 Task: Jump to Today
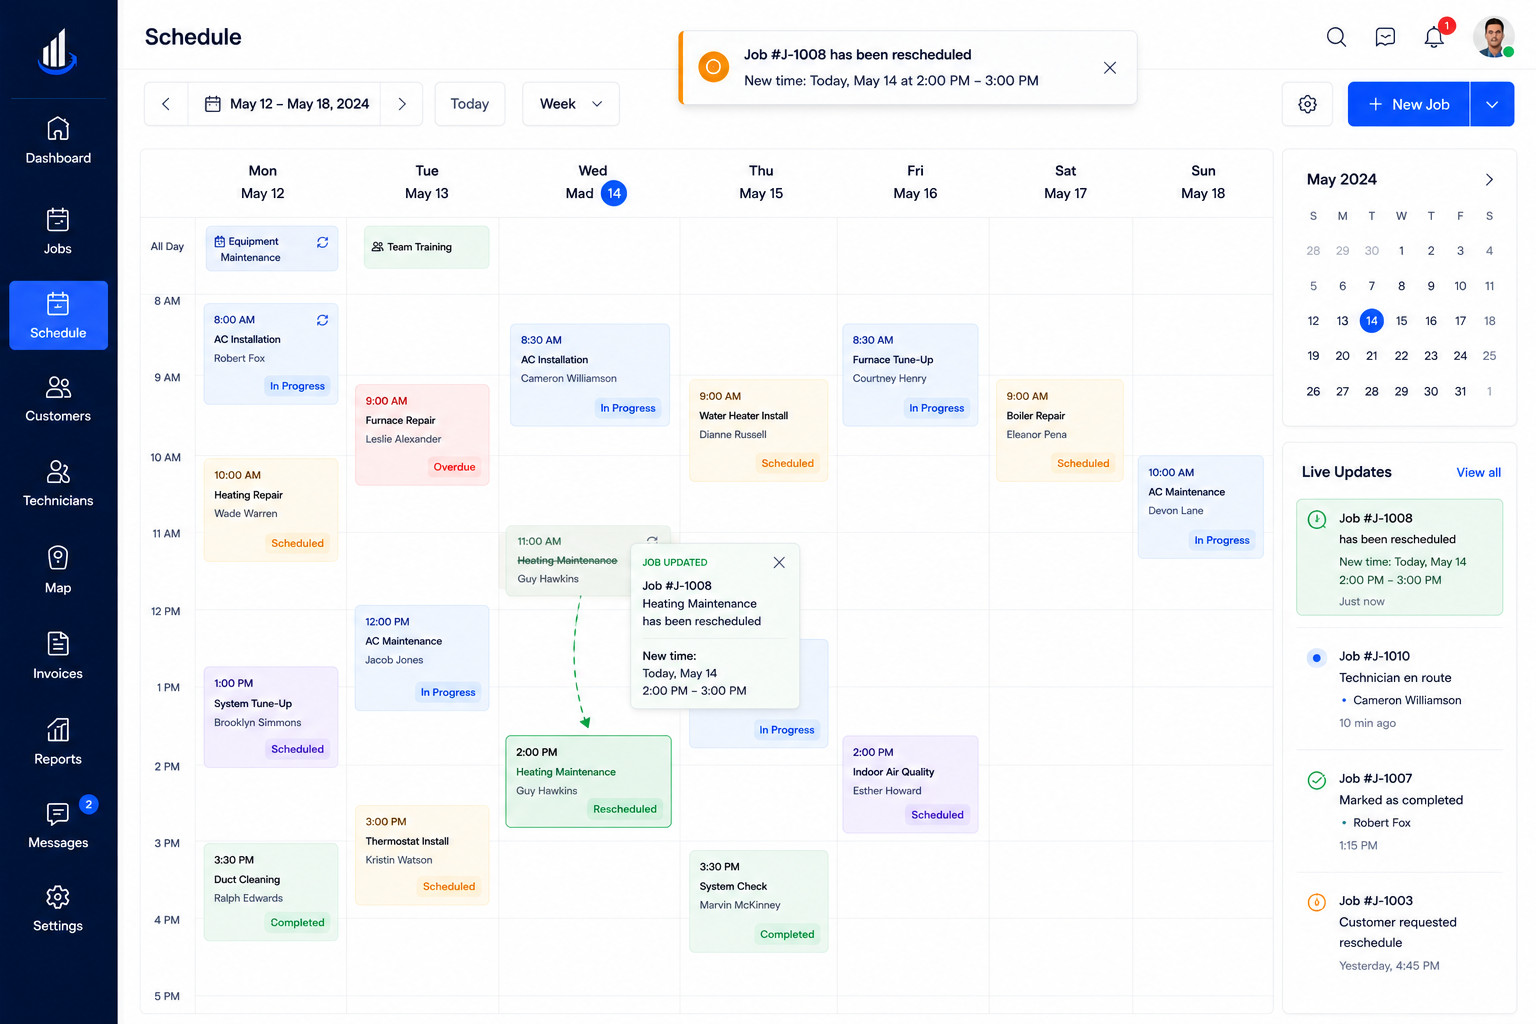(469, 104)
